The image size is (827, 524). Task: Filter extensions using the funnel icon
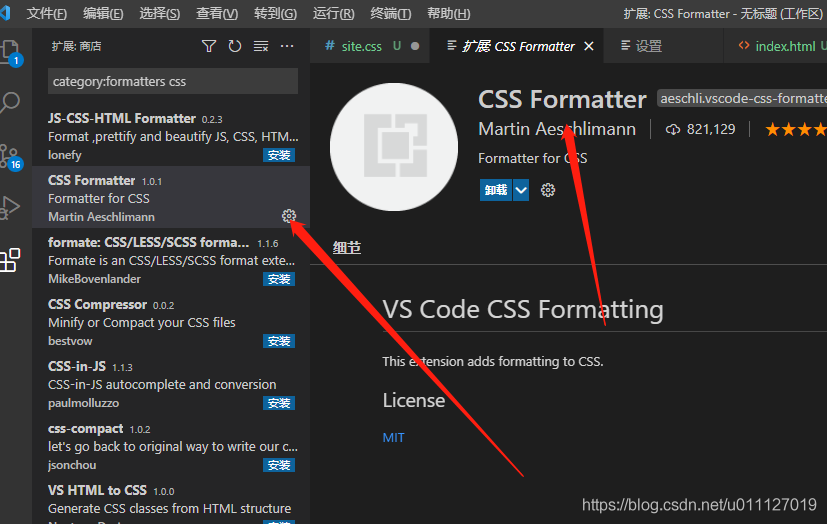click(x=209, y=46)
